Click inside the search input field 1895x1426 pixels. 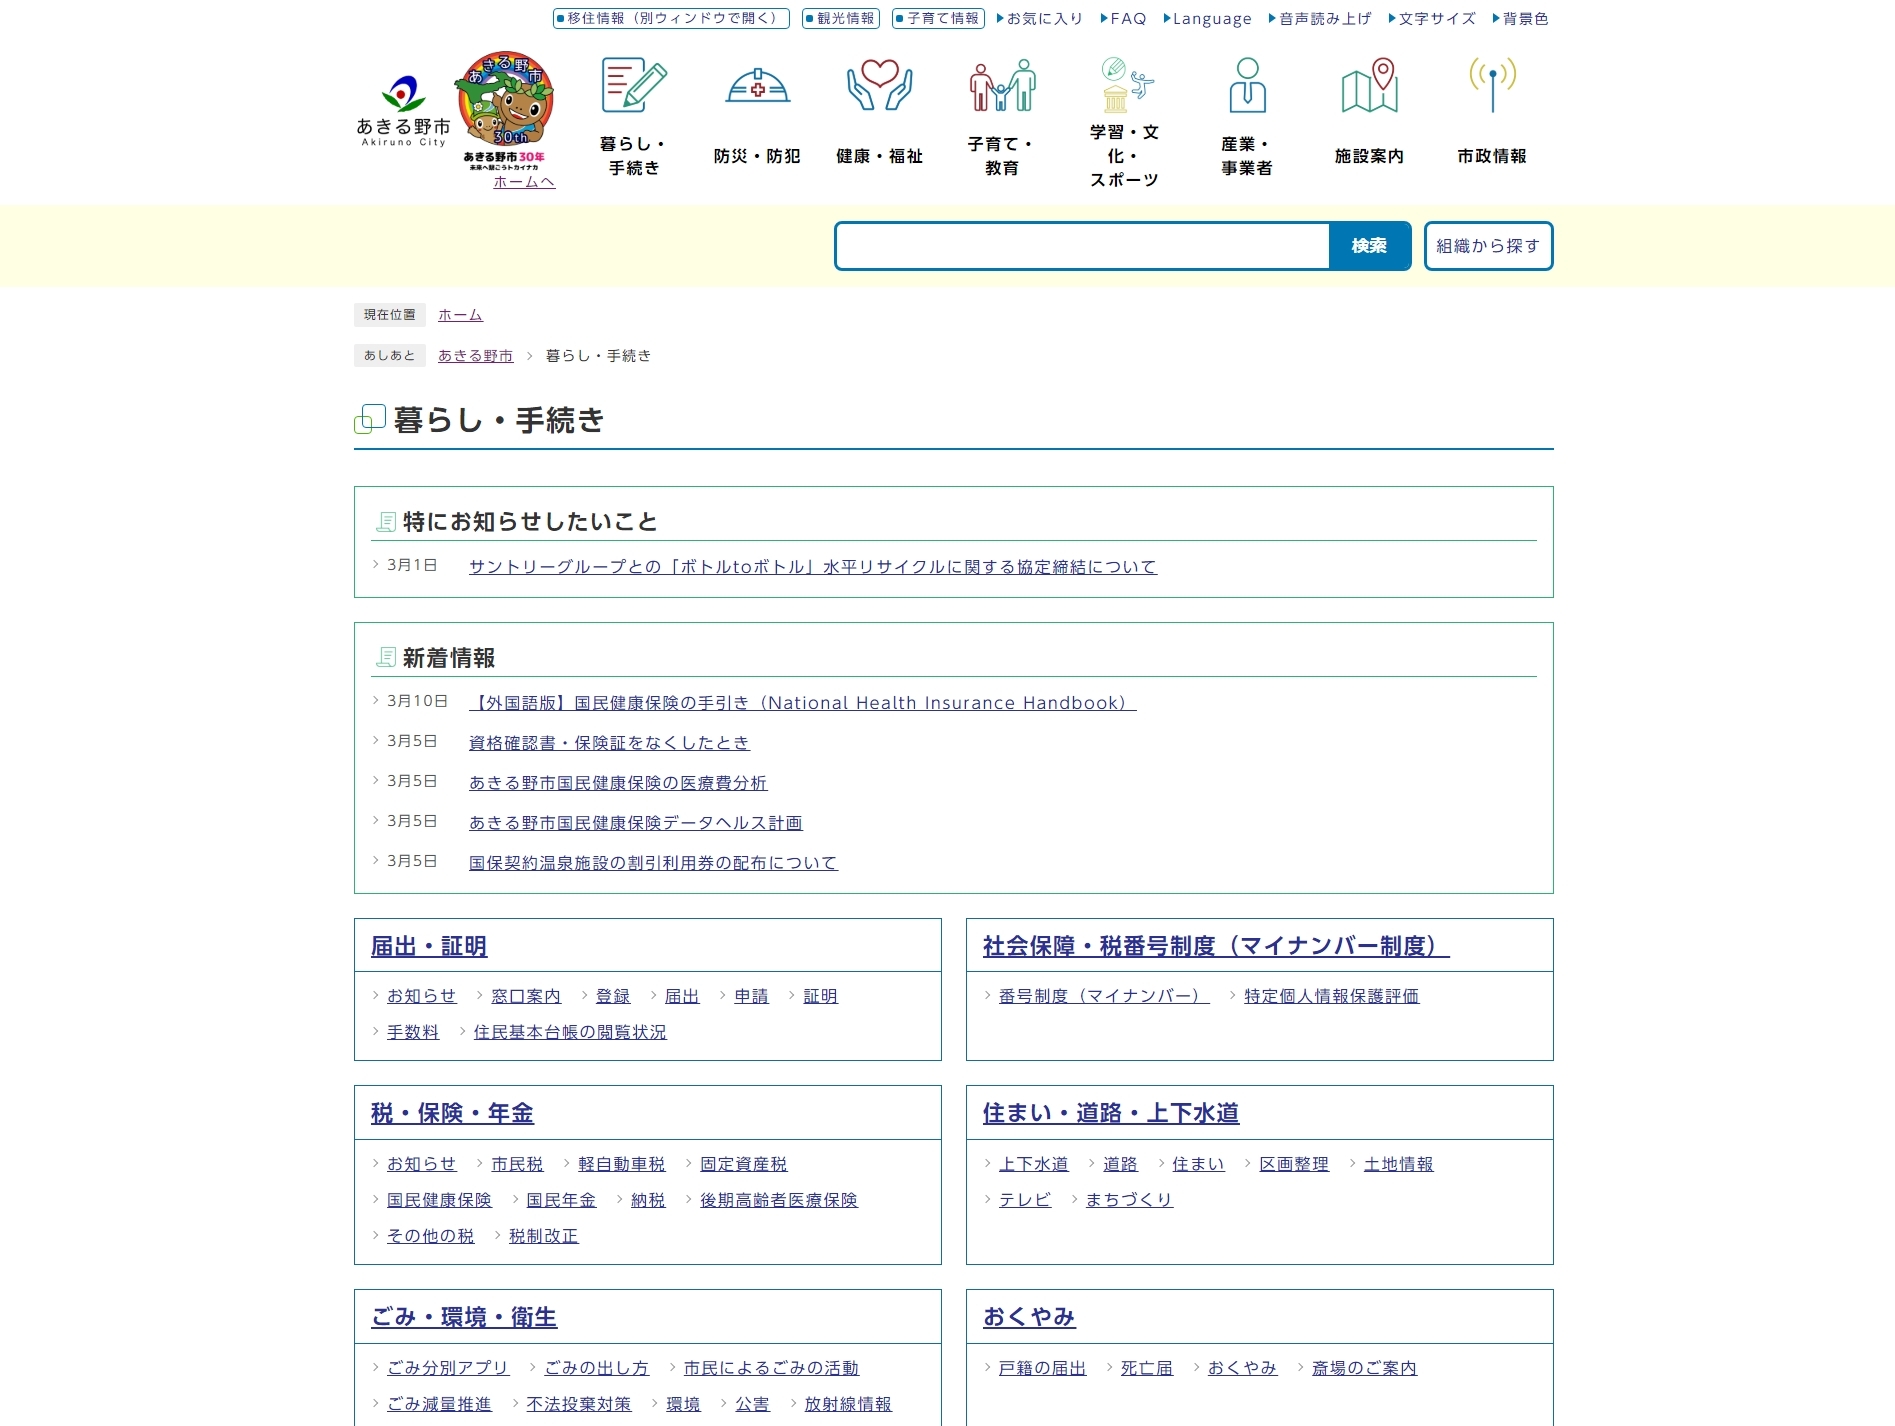pyautogui.click(x=1080, y=245)
